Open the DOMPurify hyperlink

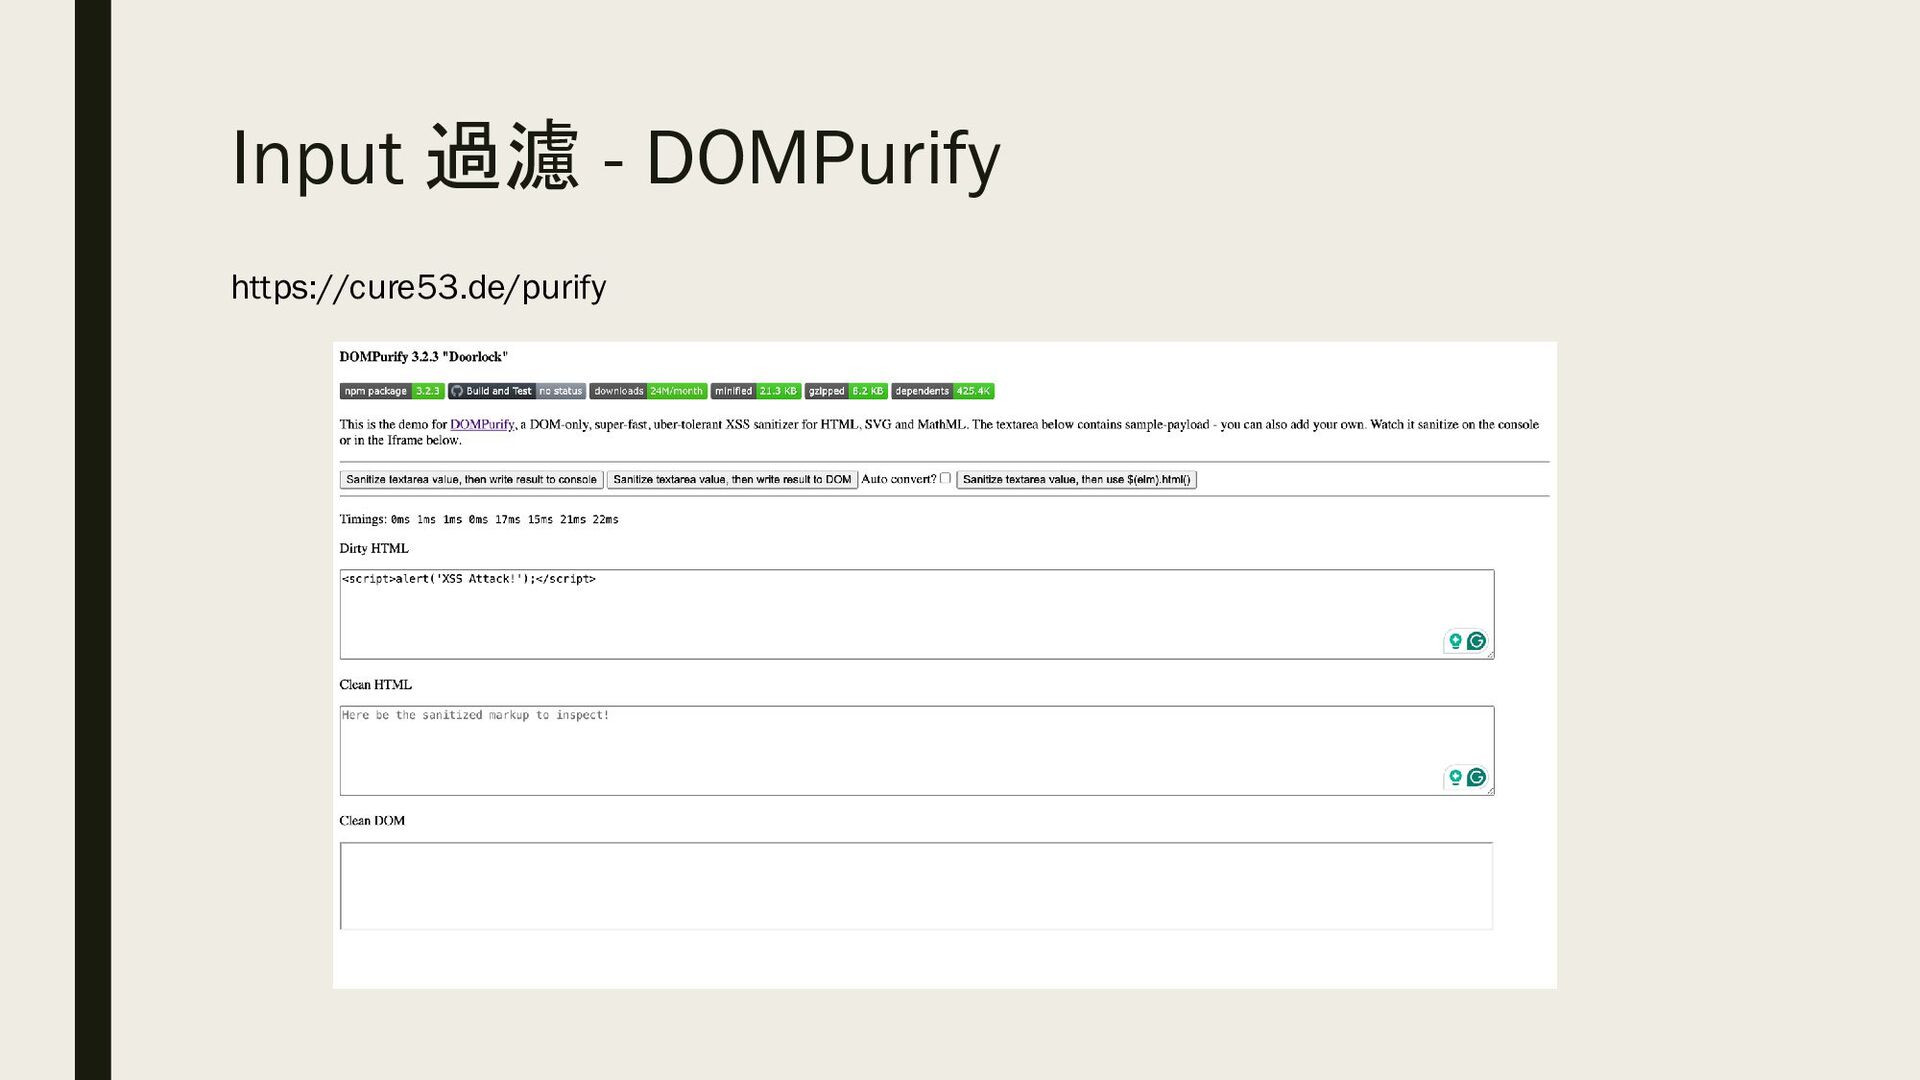(482, 424)
